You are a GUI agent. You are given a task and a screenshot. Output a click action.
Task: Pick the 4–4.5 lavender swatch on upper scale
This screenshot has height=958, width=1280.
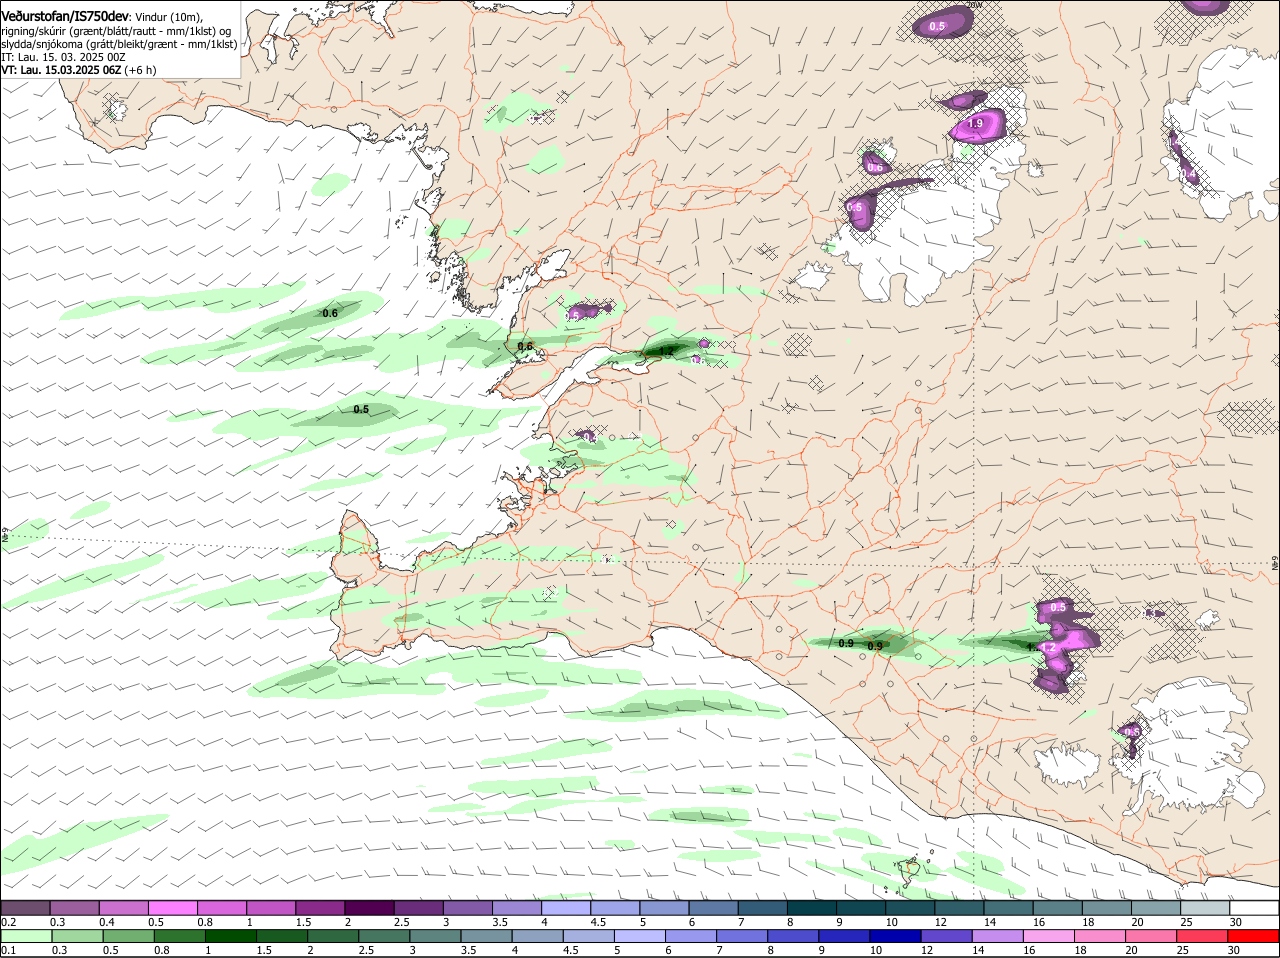point(565,907)
